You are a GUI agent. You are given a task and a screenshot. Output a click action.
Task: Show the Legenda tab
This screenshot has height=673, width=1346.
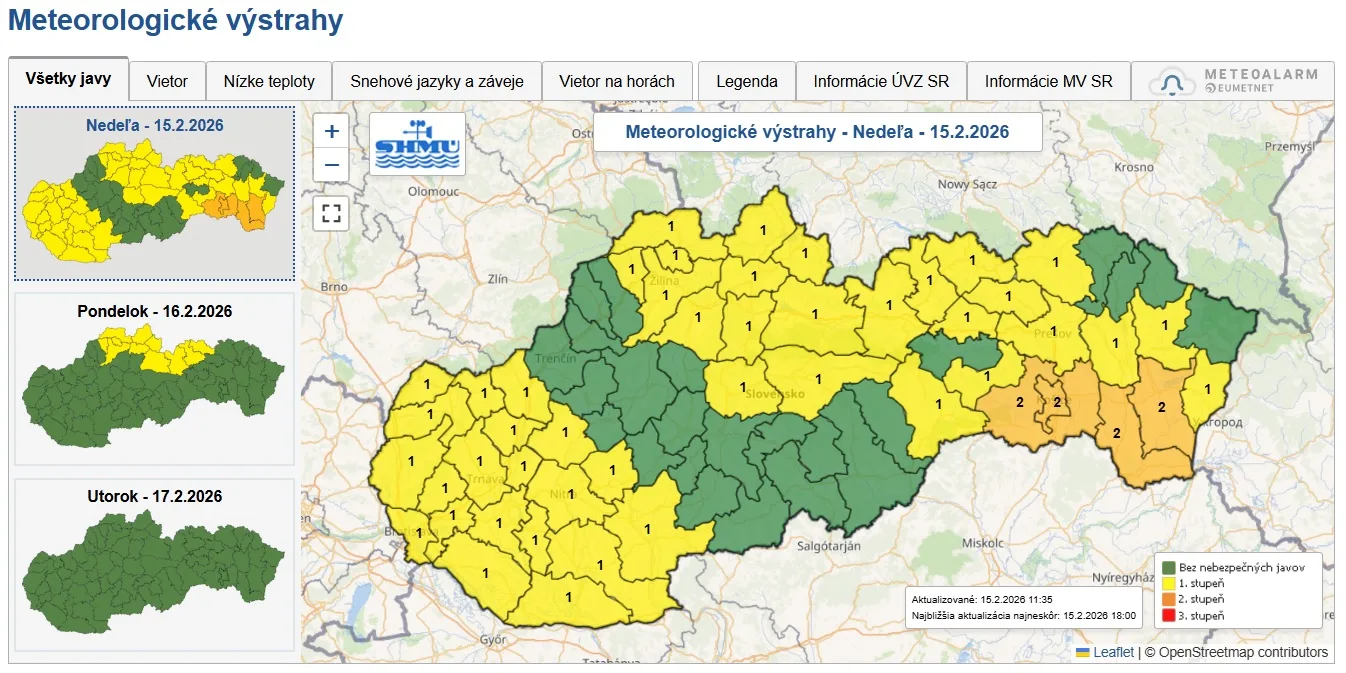pos(746,82)
